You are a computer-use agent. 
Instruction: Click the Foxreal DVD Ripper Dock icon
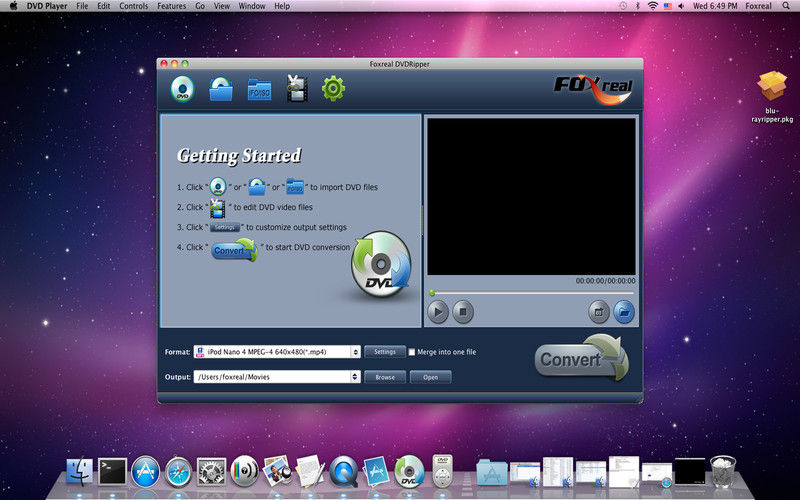coord(409,471)
